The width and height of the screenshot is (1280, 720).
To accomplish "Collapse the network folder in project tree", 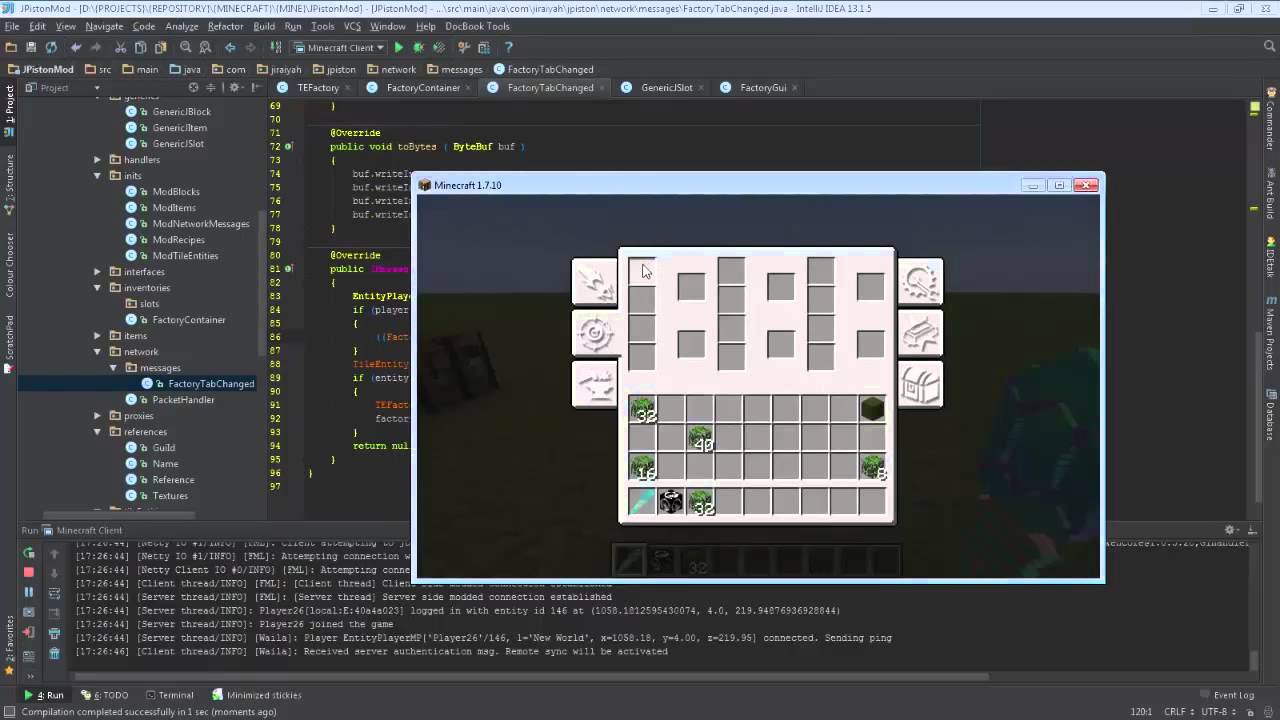I will point(98,352).
